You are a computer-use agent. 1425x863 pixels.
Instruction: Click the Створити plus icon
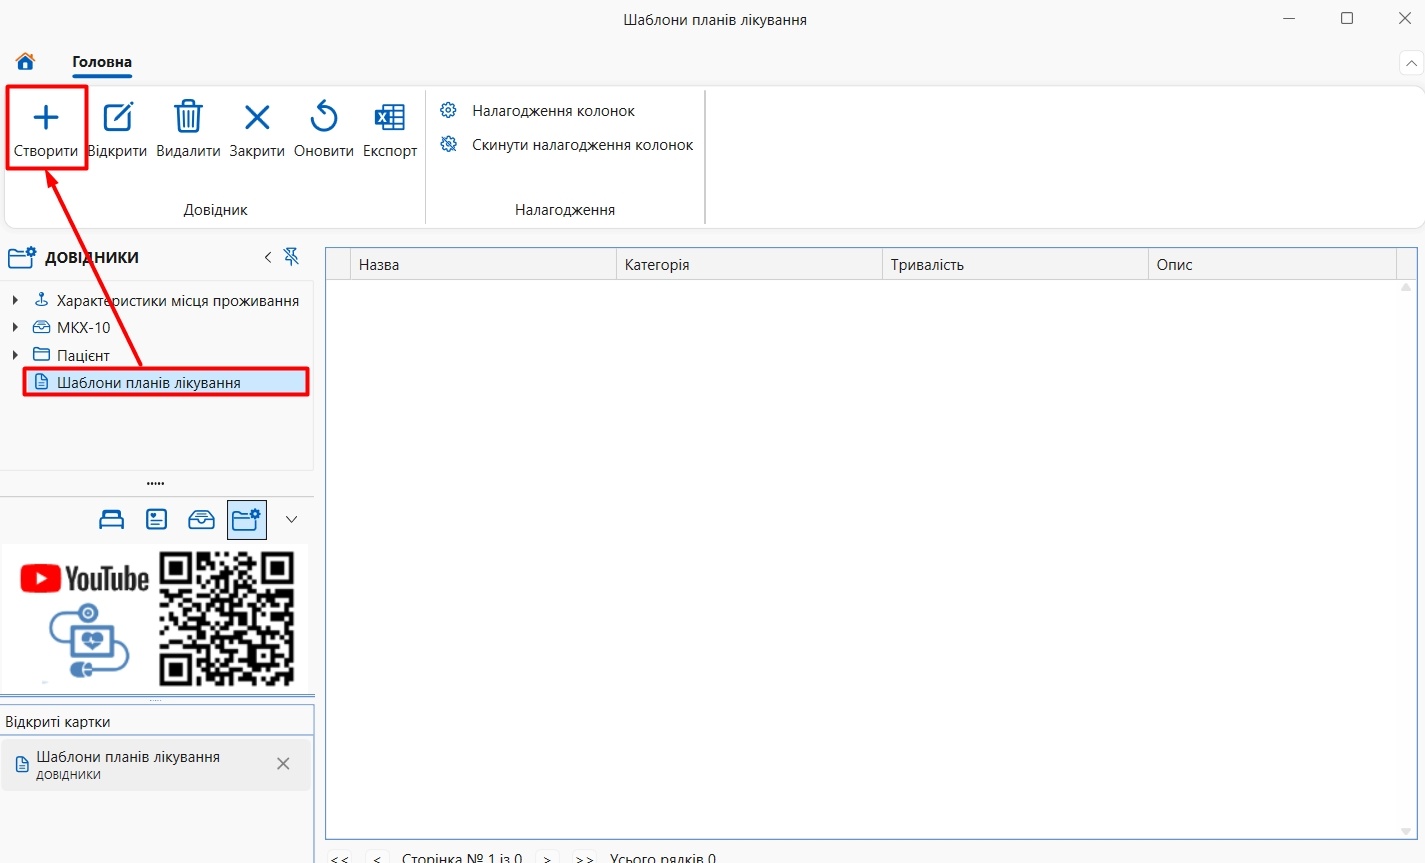pos(46,118)
